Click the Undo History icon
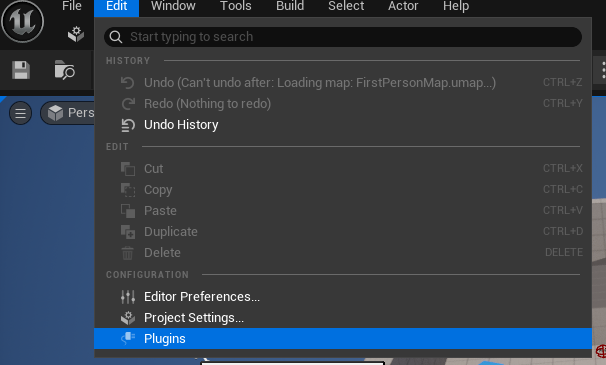This screenshot has height=365, width=606. 128,125
